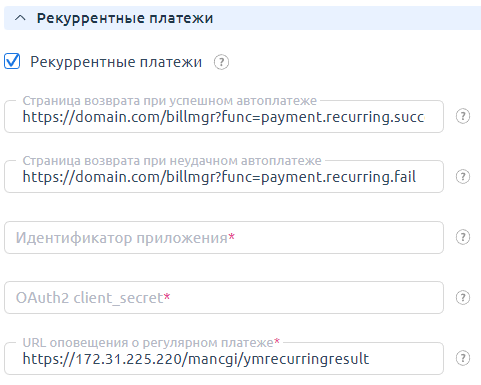Show help for URL оповещения о регулярном платеже
Viewport: 481px width, 385px height.
click(x=463, y=358)
